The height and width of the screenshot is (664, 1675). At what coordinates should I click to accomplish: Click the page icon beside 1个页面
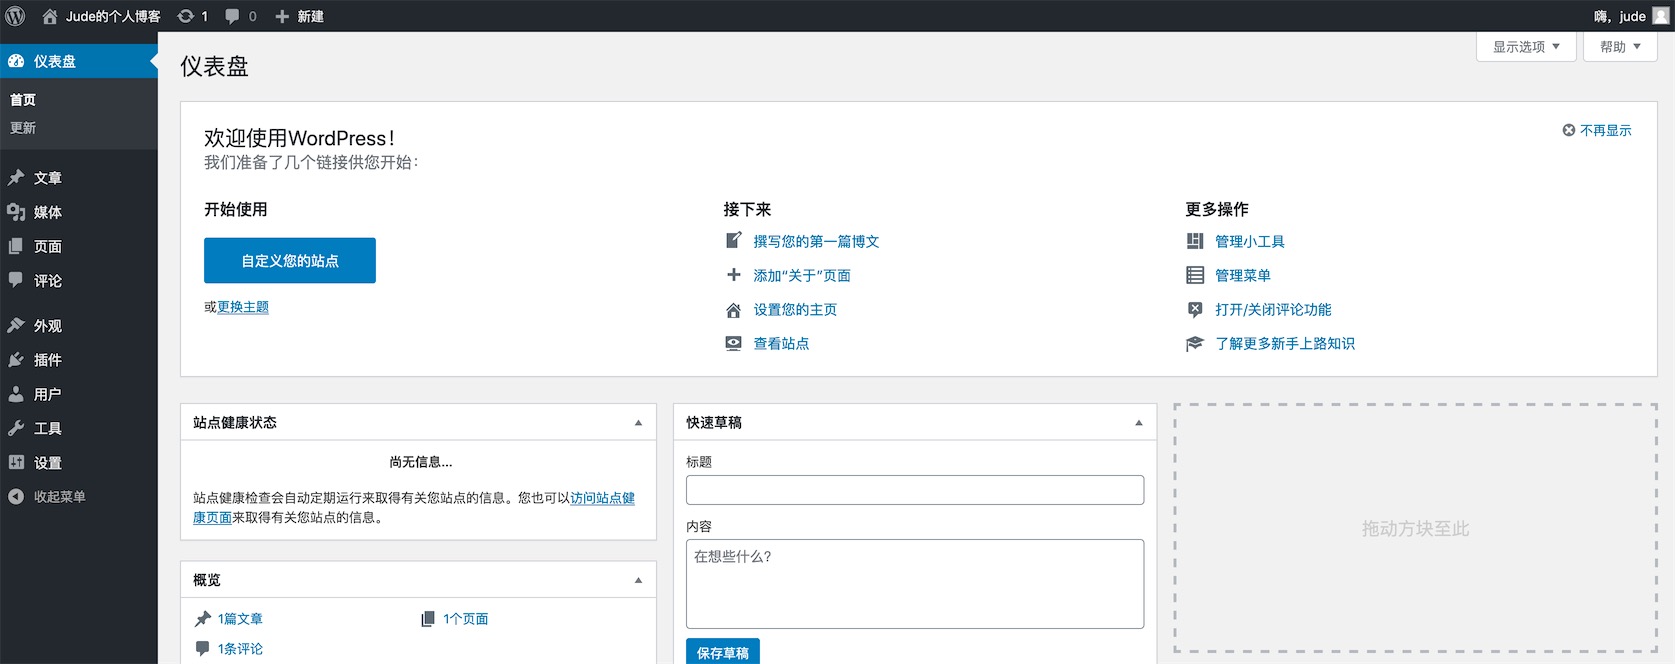428,619
